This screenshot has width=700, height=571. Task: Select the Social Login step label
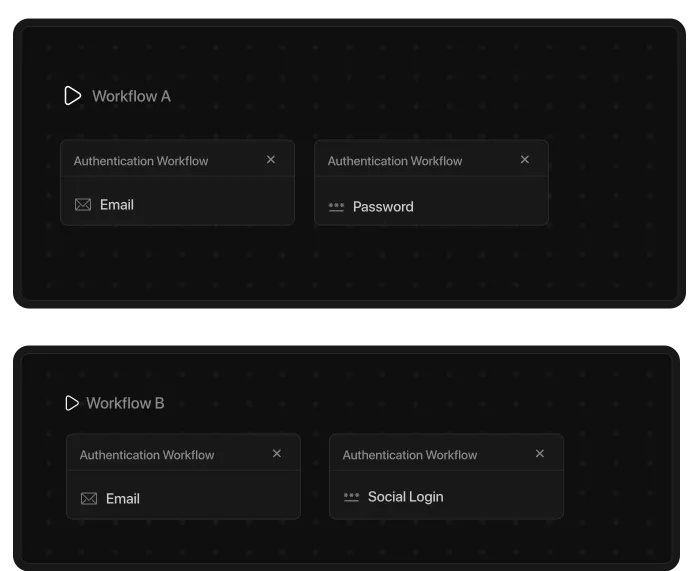405,497
